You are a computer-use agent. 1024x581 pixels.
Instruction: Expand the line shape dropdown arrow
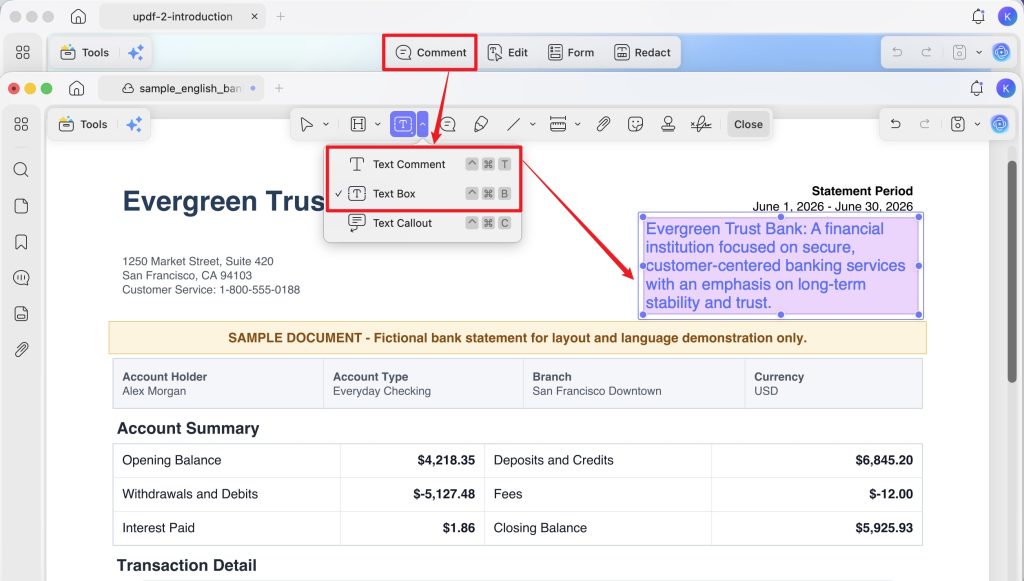click(x=532, y=124)
